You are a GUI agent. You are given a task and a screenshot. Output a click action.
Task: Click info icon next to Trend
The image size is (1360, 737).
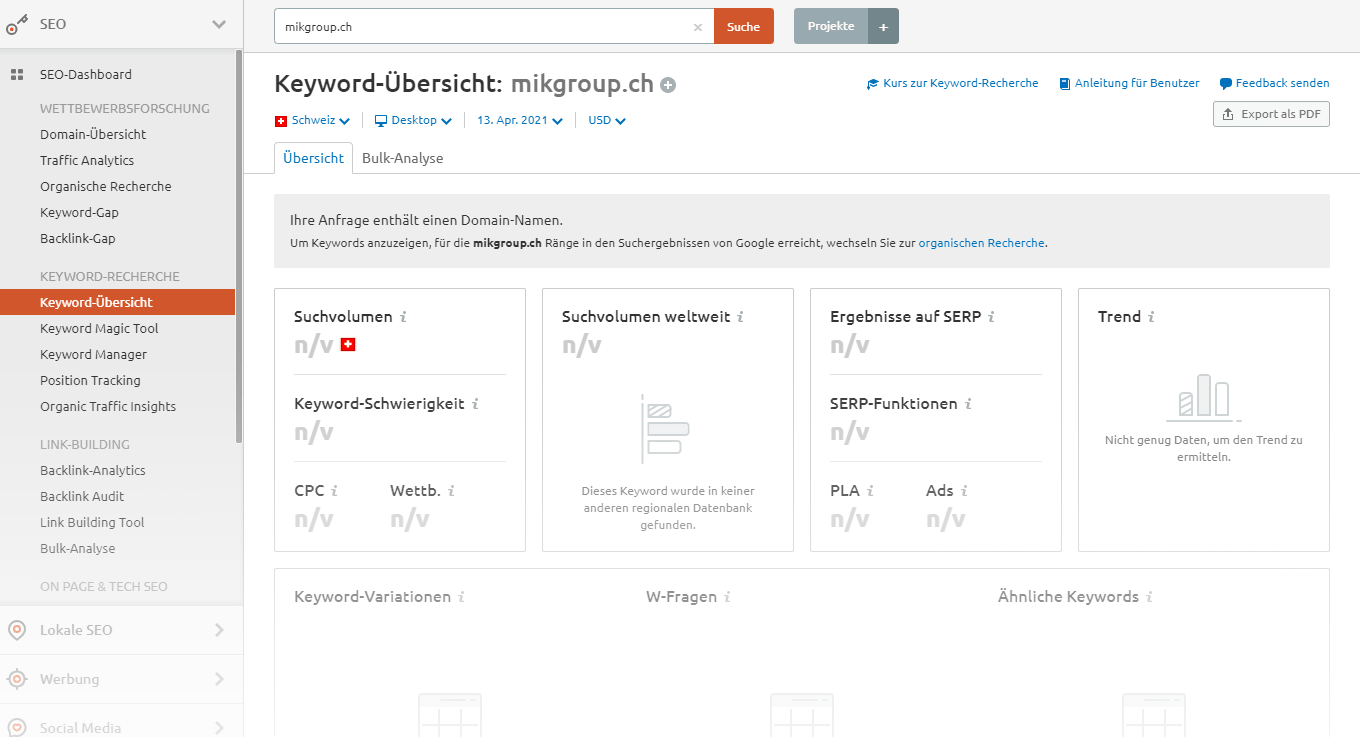pos(1151,317)
